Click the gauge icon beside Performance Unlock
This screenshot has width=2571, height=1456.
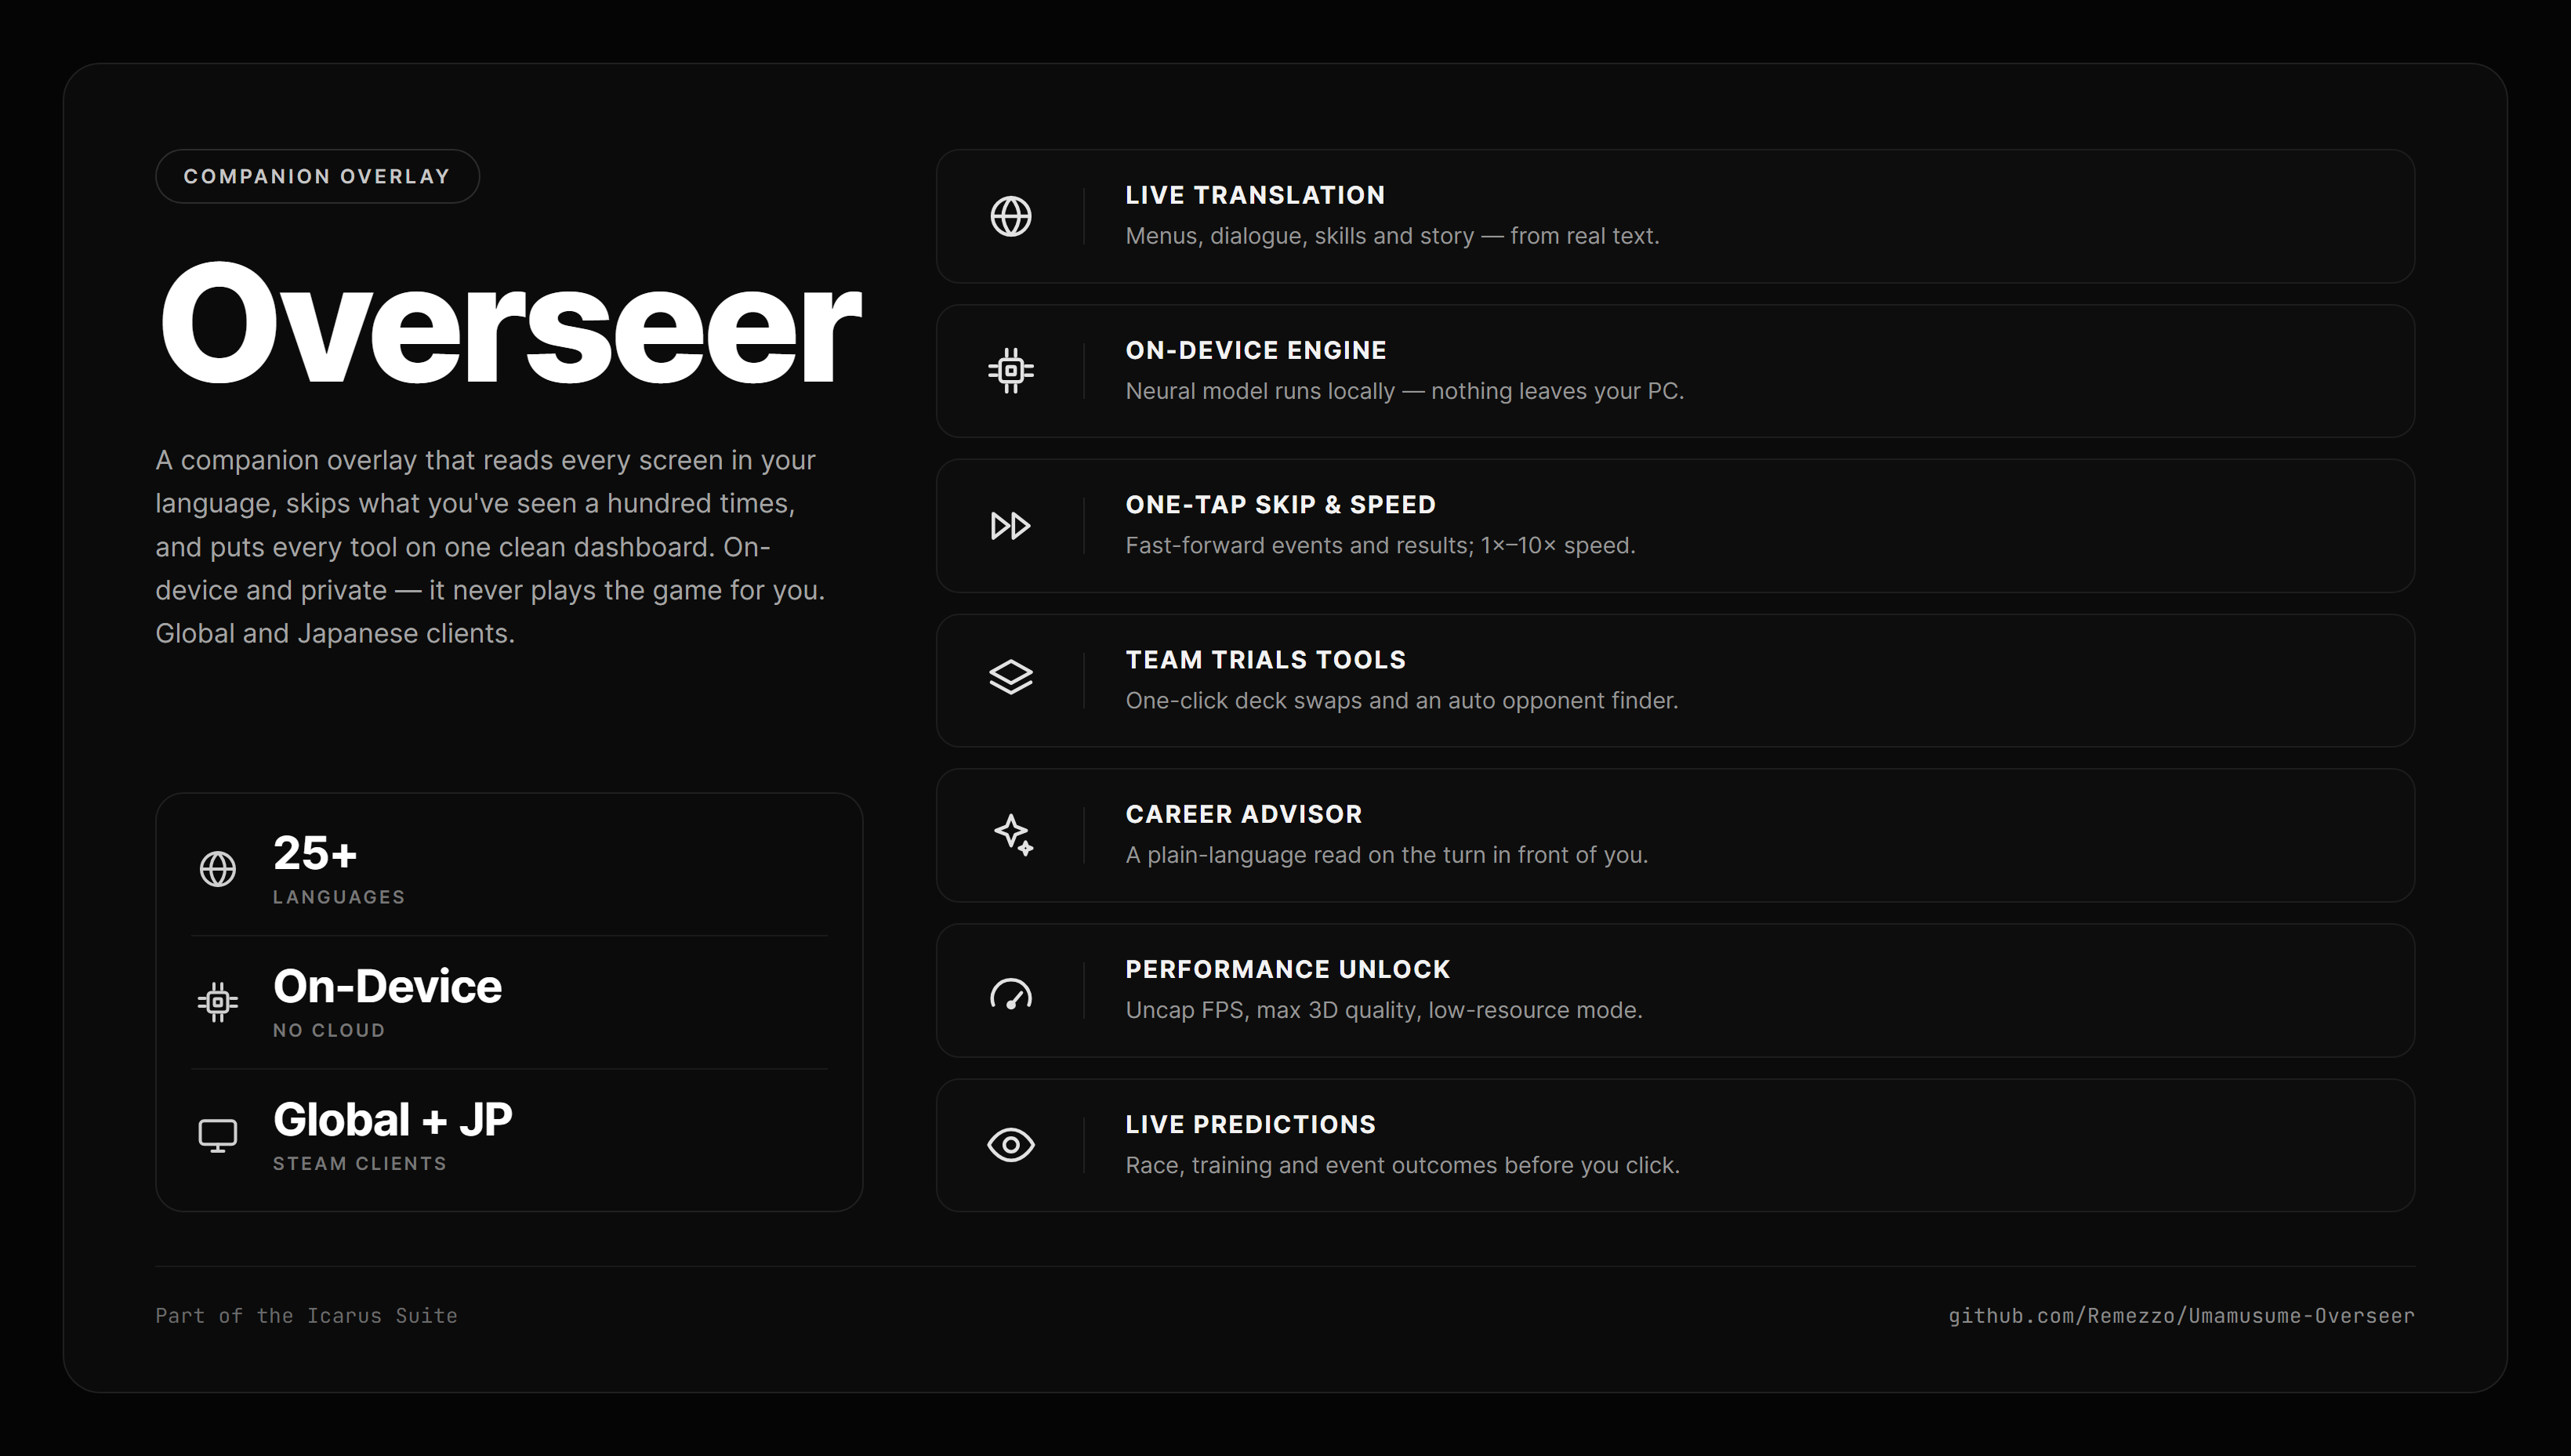[1010, 994]
